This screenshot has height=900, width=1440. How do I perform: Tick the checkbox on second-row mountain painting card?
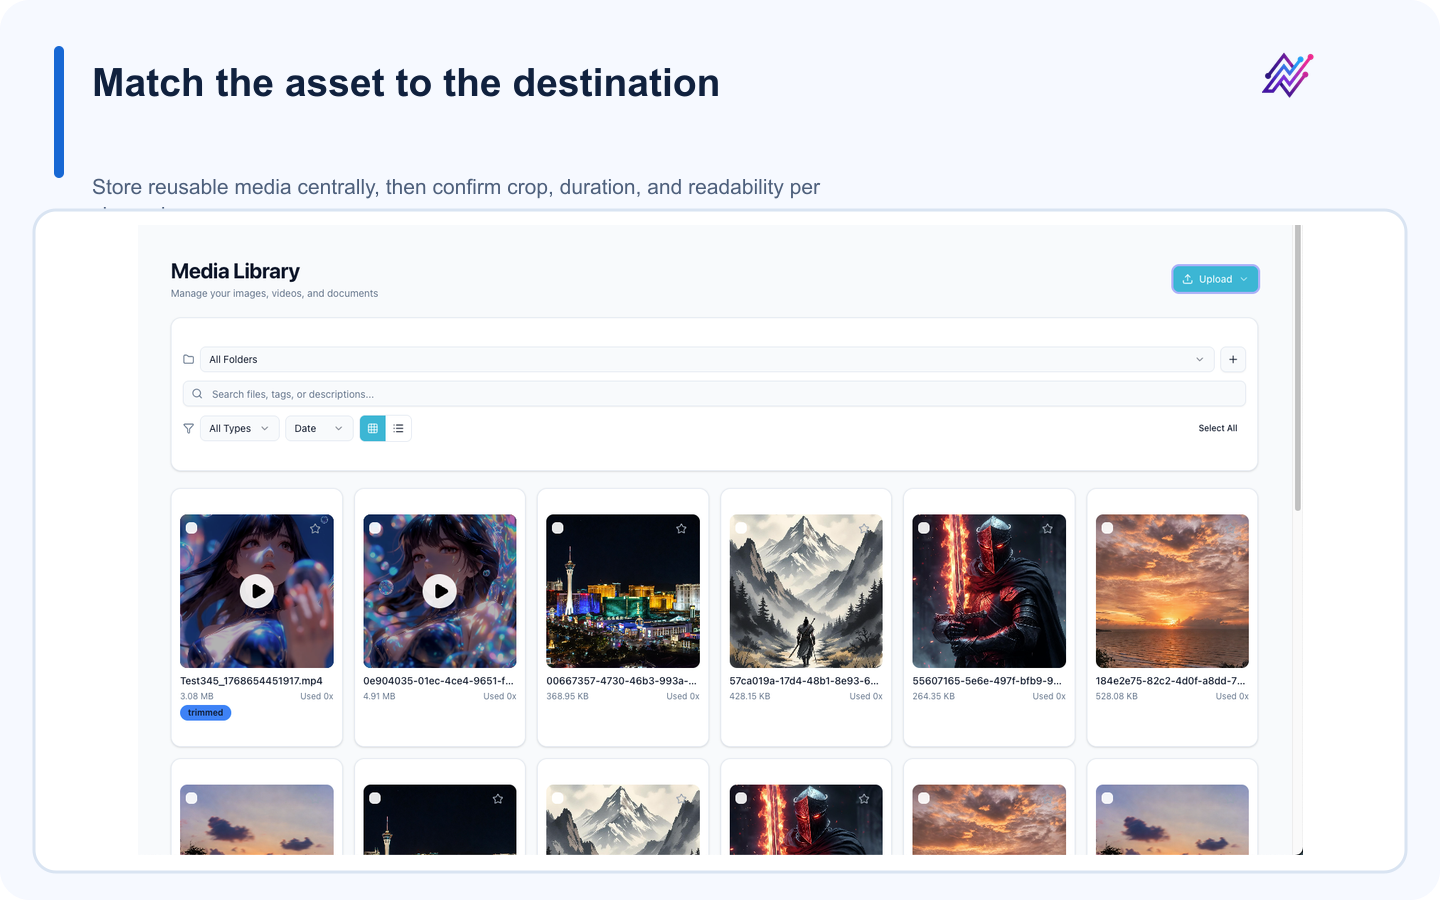[x=558, y=798]
